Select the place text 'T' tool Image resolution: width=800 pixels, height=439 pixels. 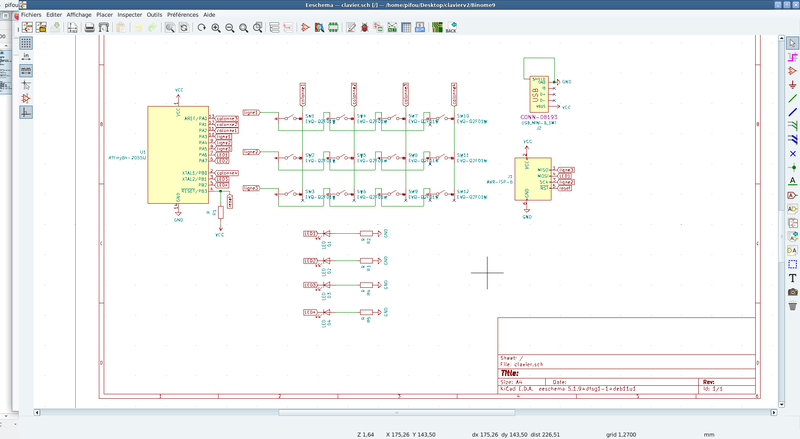(792, 277)
